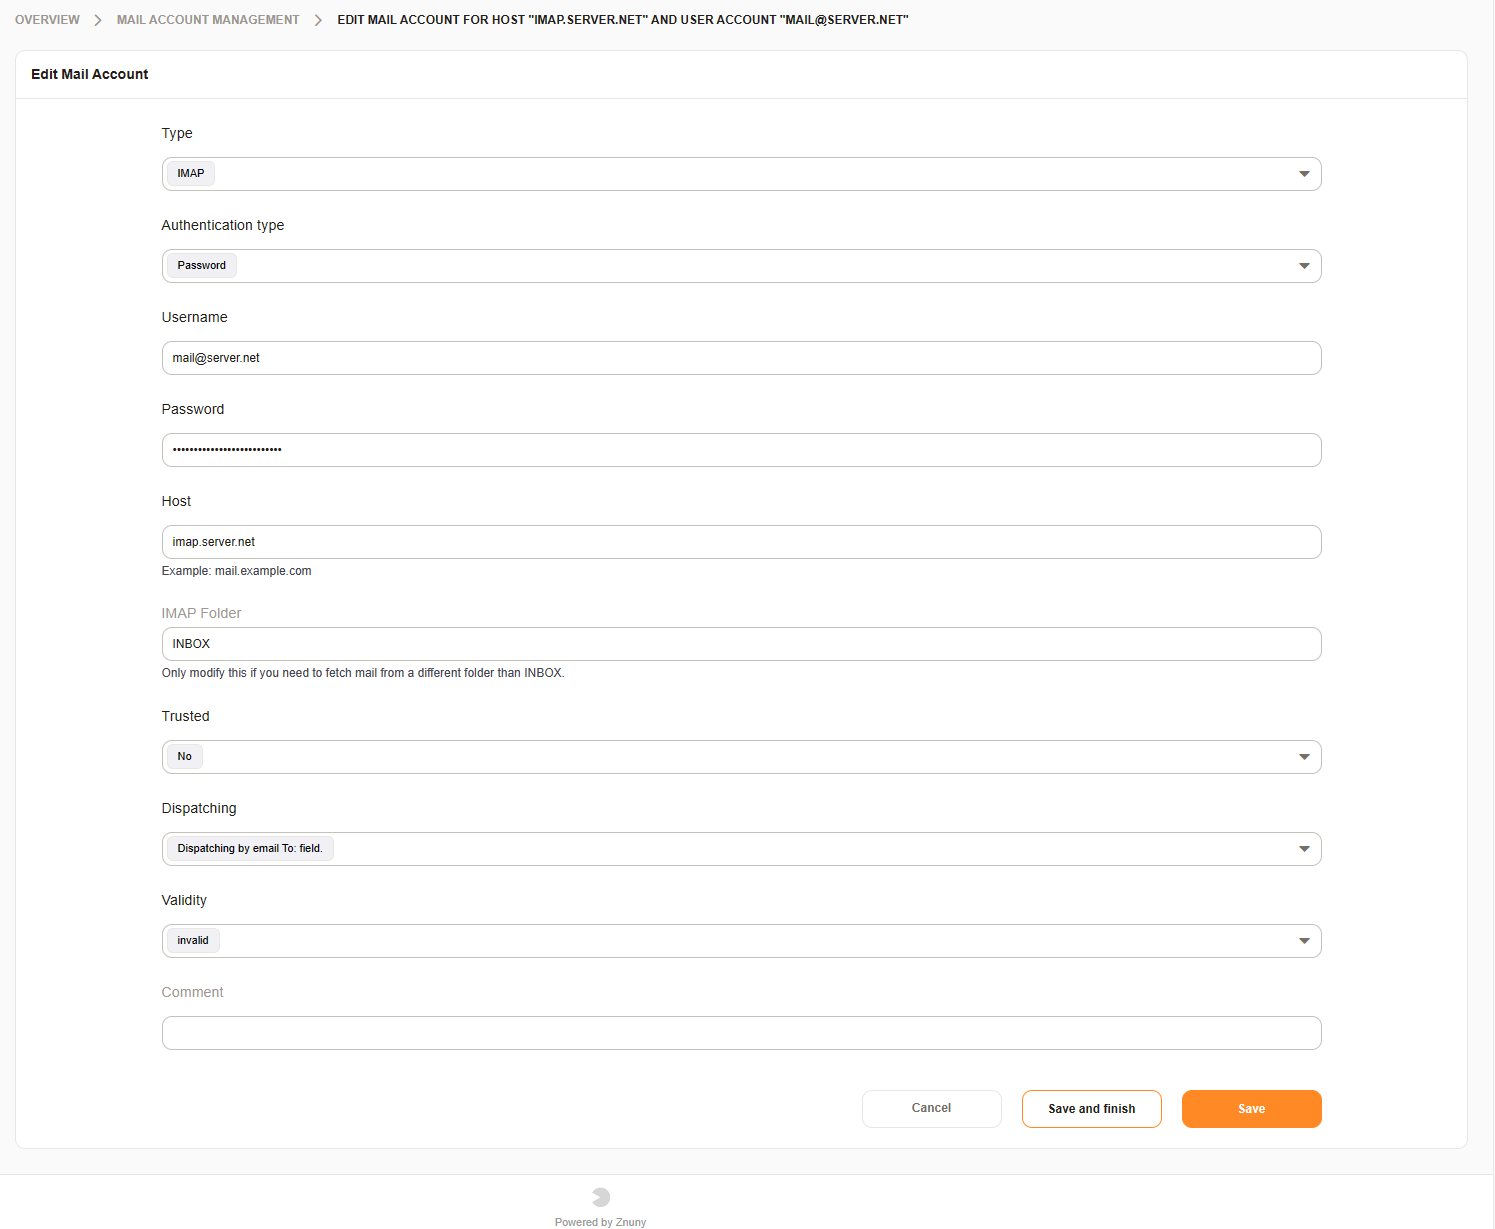The image size is (1495, 1229).
Task: Click the Save and finish button
Action: (1091, 1108)
